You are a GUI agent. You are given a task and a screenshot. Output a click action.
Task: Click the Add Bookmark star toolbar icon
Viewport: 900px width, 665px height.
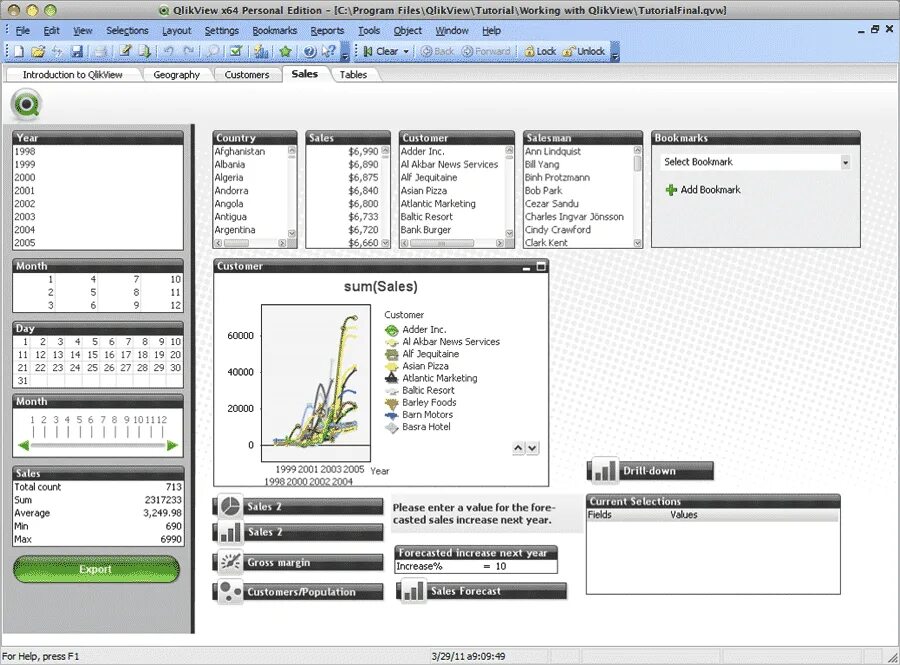[x=285, y=51]
